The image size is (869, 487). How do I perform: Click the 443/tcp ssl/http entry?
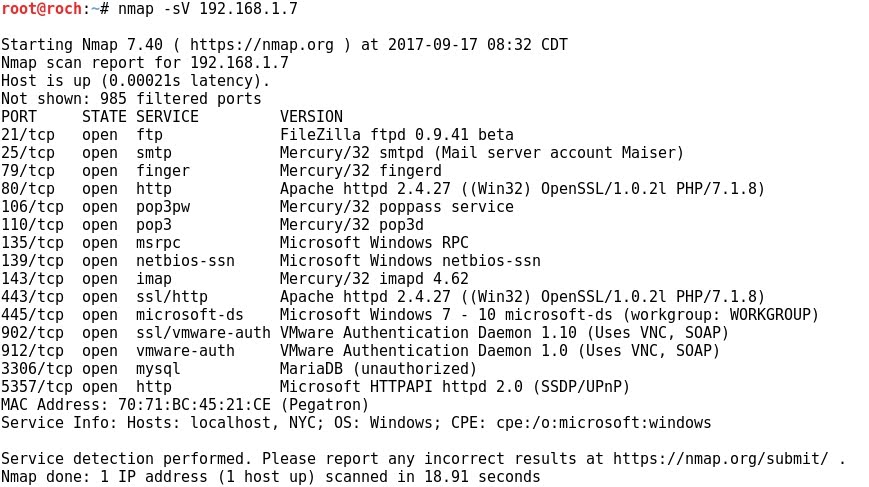tap(104, 297)
